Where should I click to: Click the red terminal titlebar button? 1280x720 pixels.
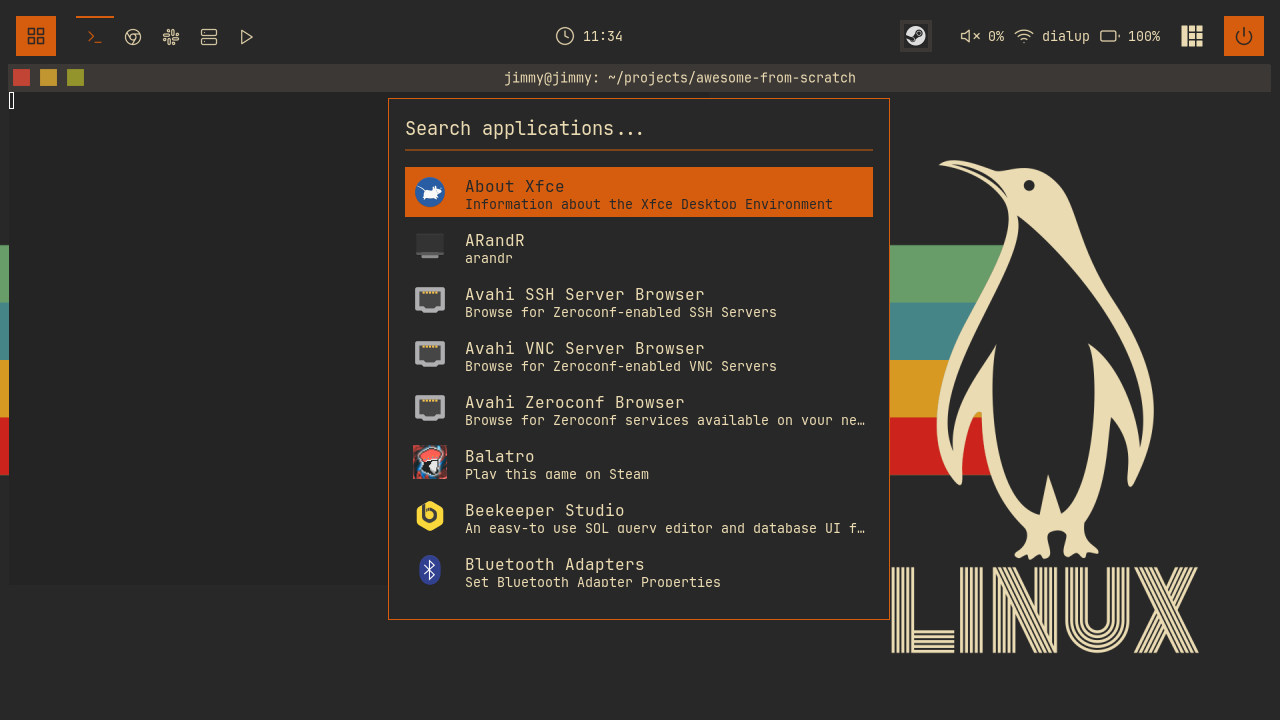[x=21, y=78]
